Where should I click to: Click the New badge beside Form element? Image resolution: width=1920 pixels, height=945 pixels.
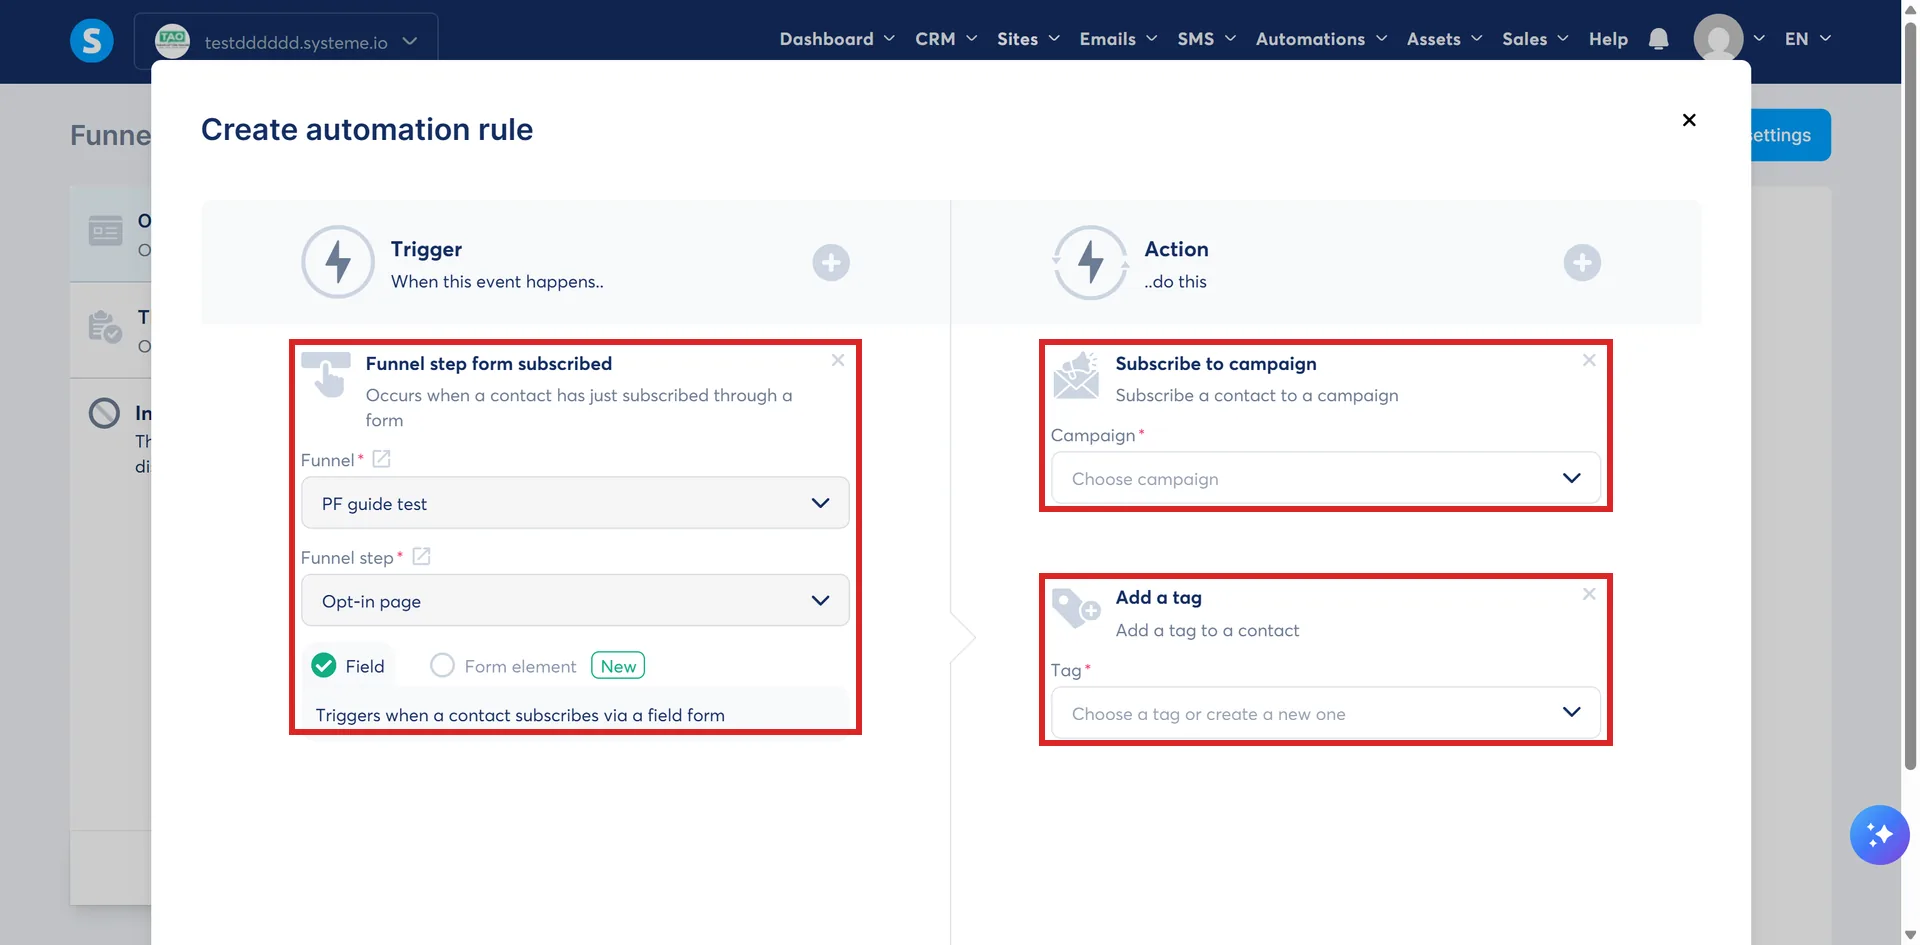618,666
